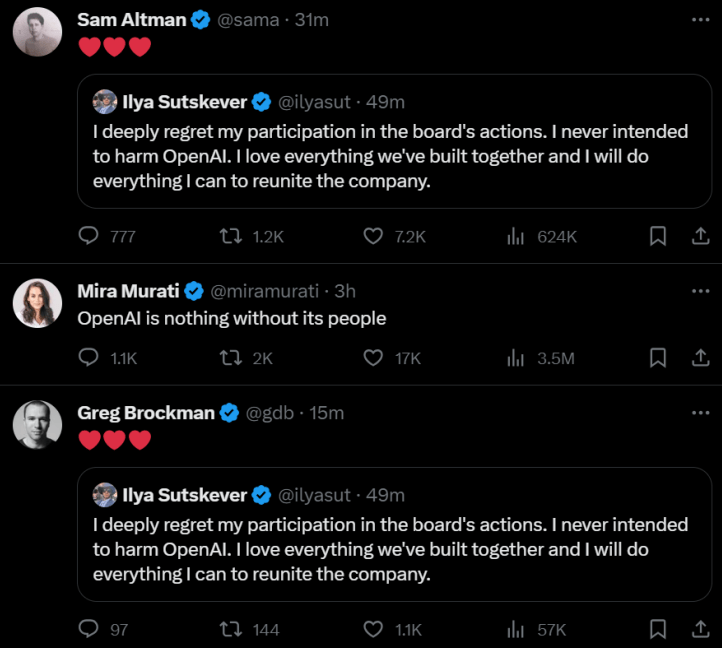Viewport: 722px width, 648px height.
Task: Open more options on Greg Brockman's tweet
Action: 700,412
